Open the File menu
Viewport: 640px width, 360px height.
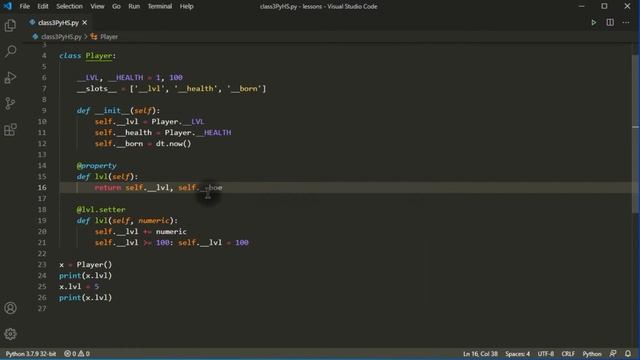[x=24, y=6]
